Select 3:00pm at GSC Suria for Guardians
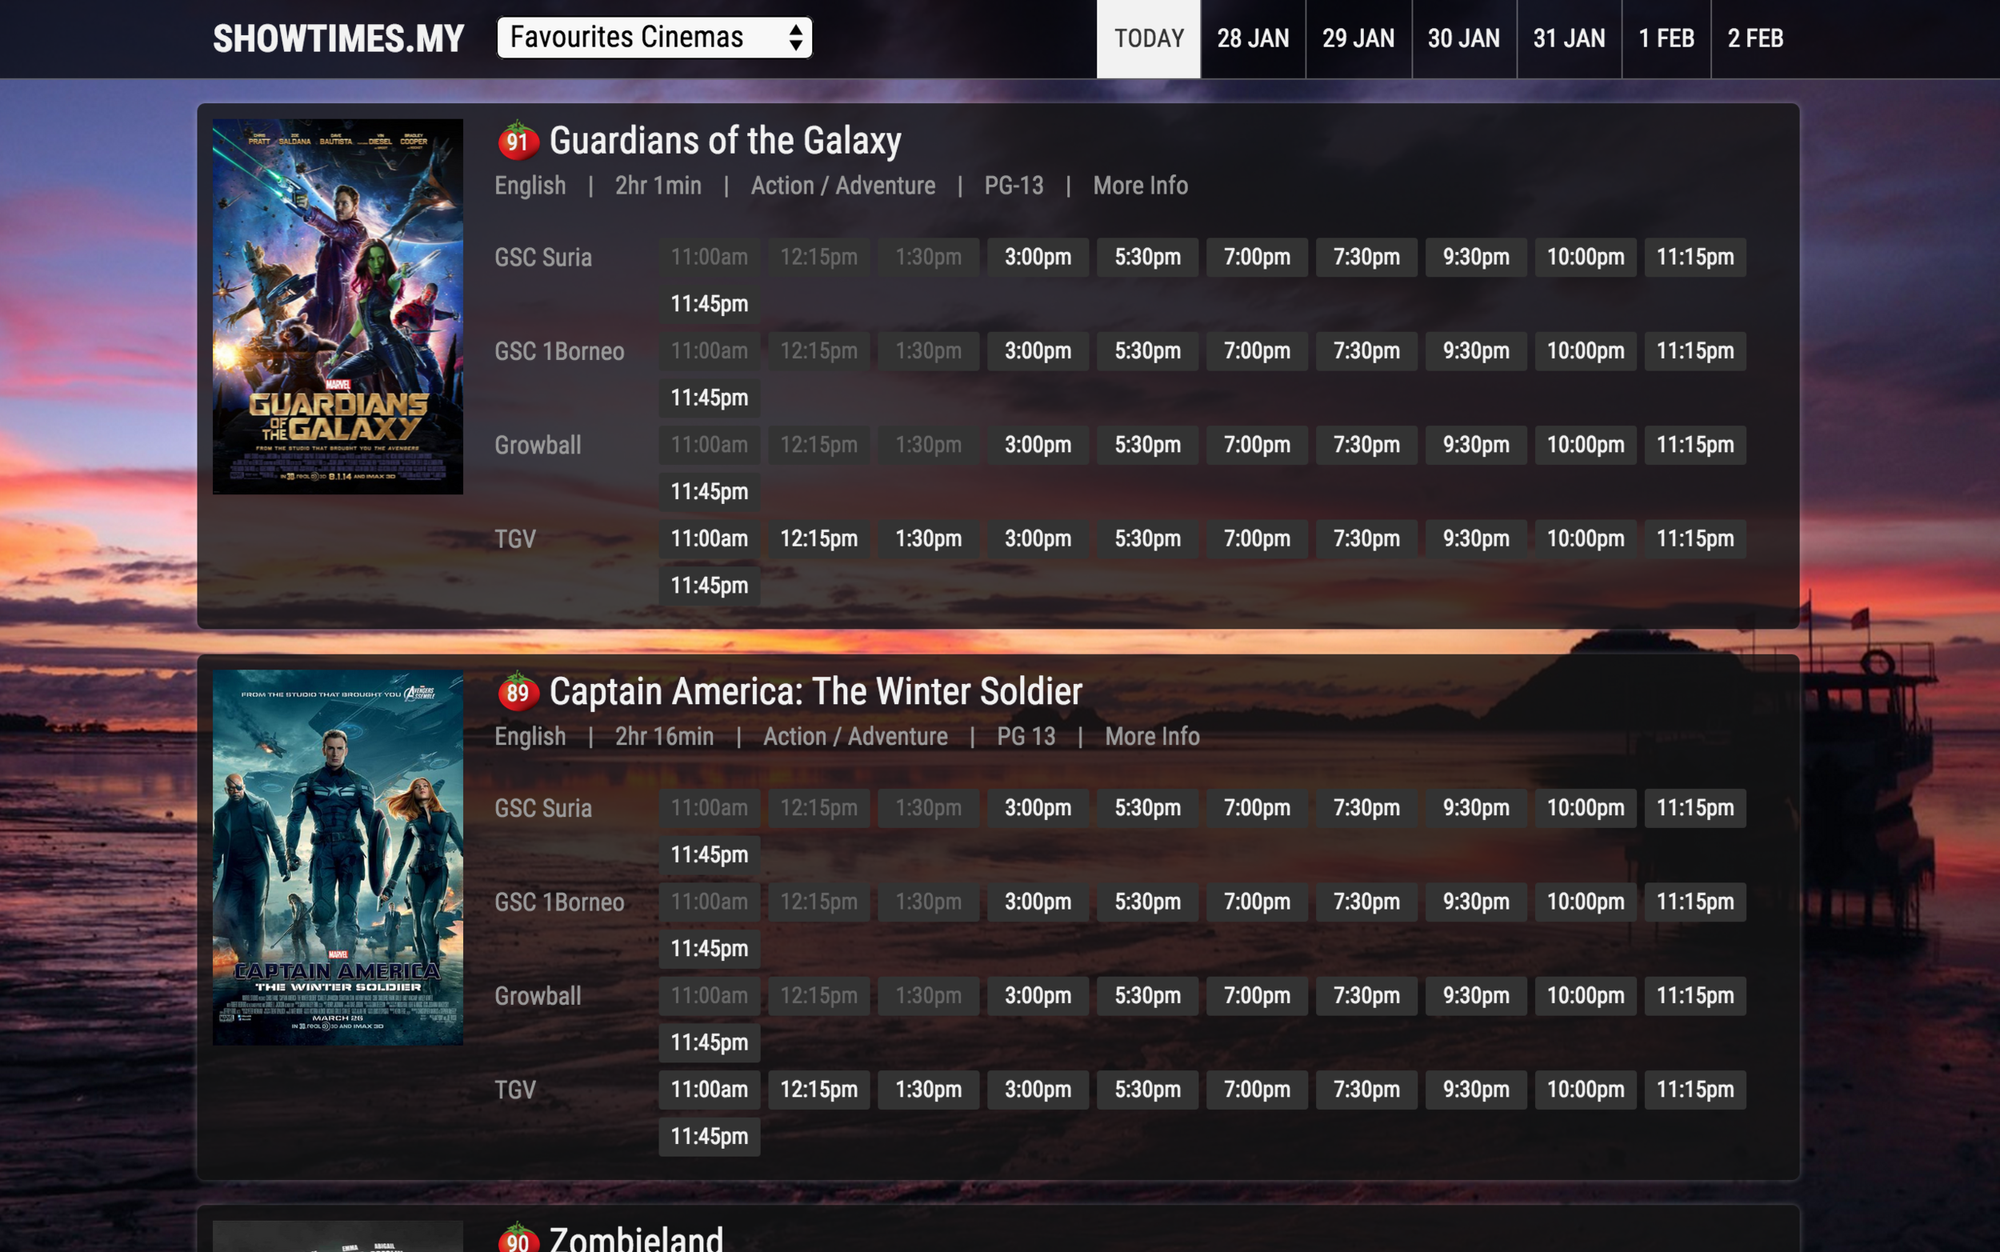Screen dimensions: 2000x1252 pos(1036,257)
